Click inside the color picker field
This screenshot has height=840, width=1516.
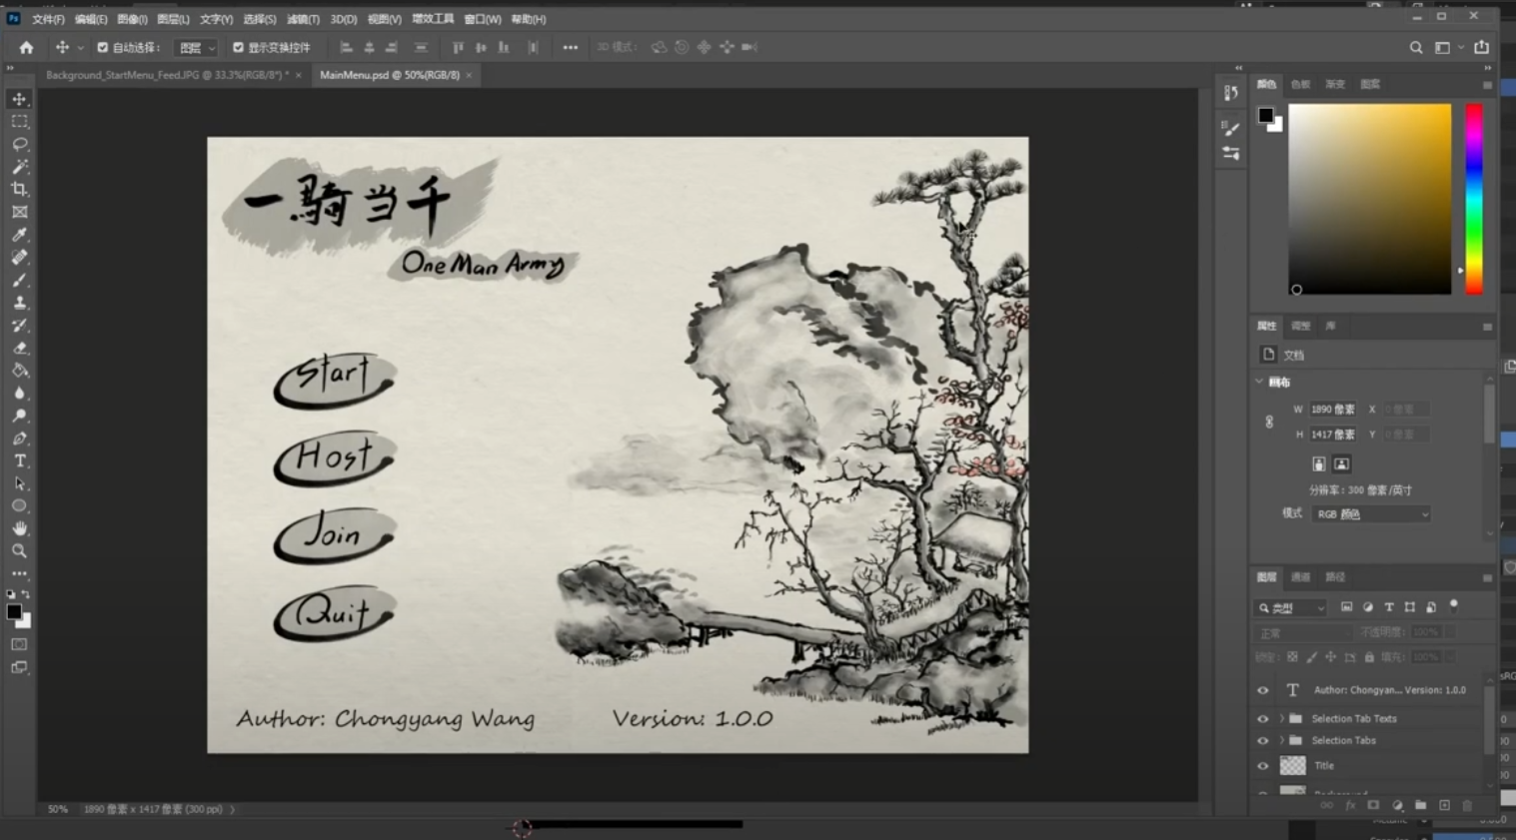pyautogui.click(x=1370, y=199)
